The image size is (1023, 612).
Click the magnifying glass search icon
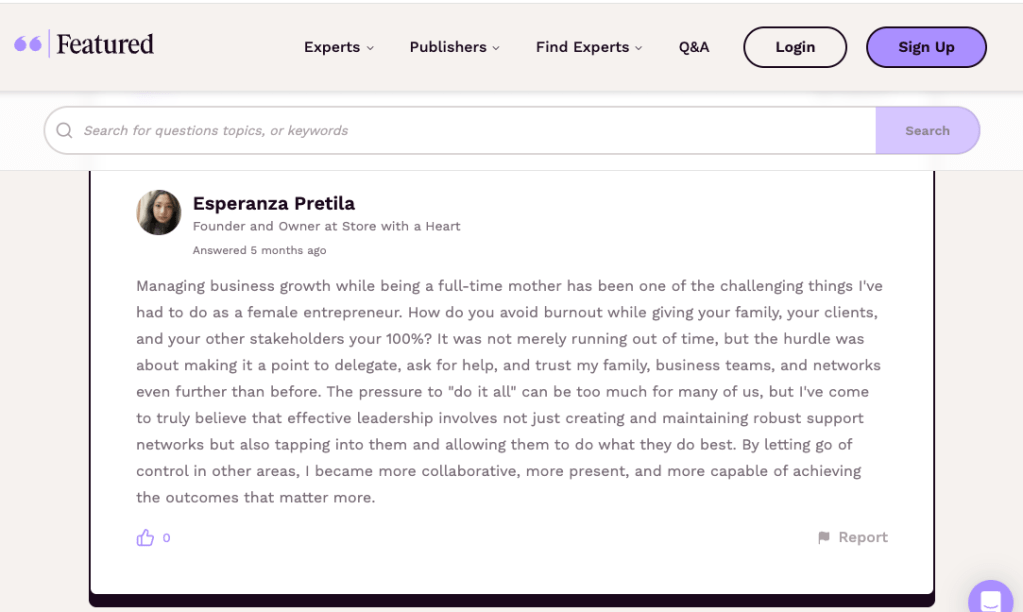coord(65,131)
